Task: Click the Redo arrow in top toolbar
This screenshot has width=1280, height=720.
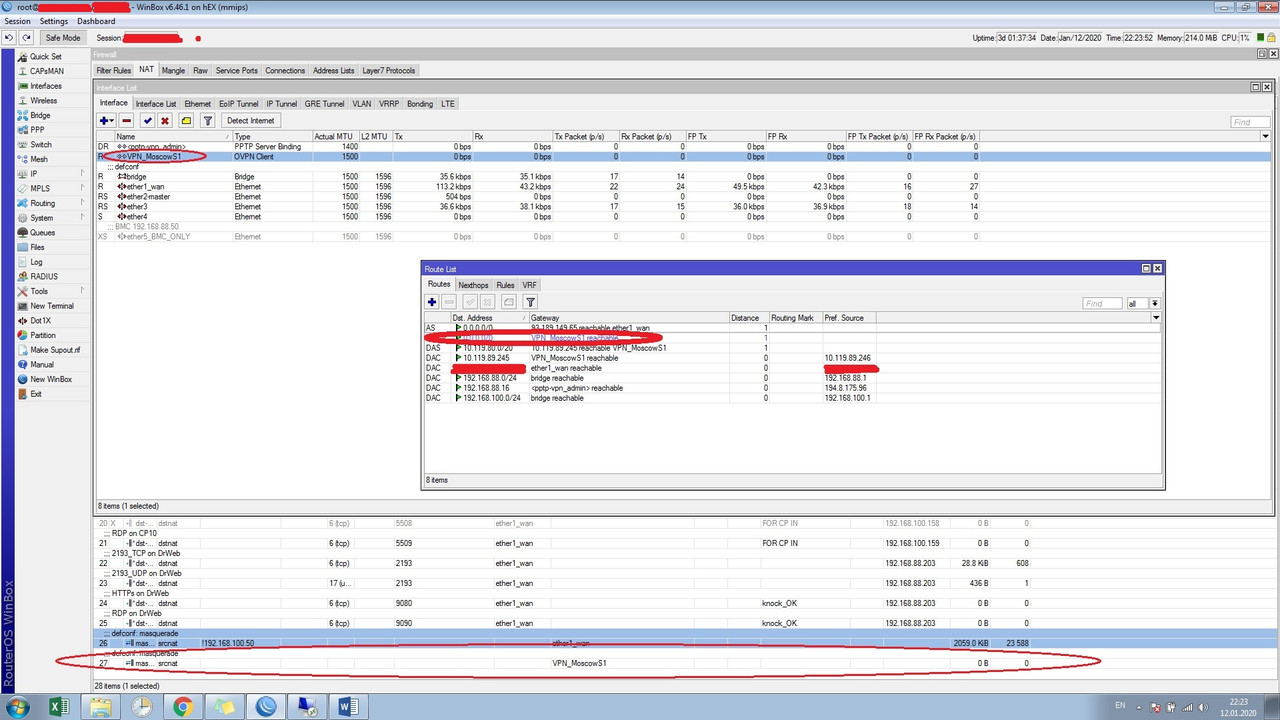Action: pyautogui.click(x=26, y=38)
